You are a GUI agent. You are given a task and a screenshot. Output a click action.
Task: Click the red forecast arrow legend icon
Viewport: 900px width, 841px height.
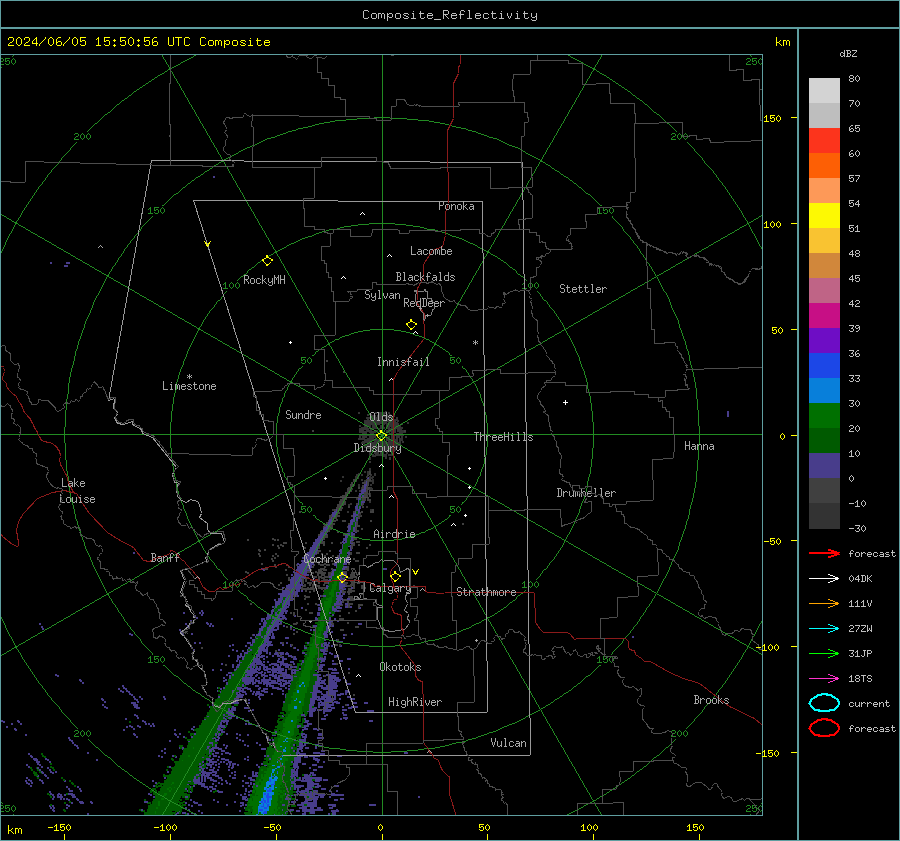pos(824,553)
